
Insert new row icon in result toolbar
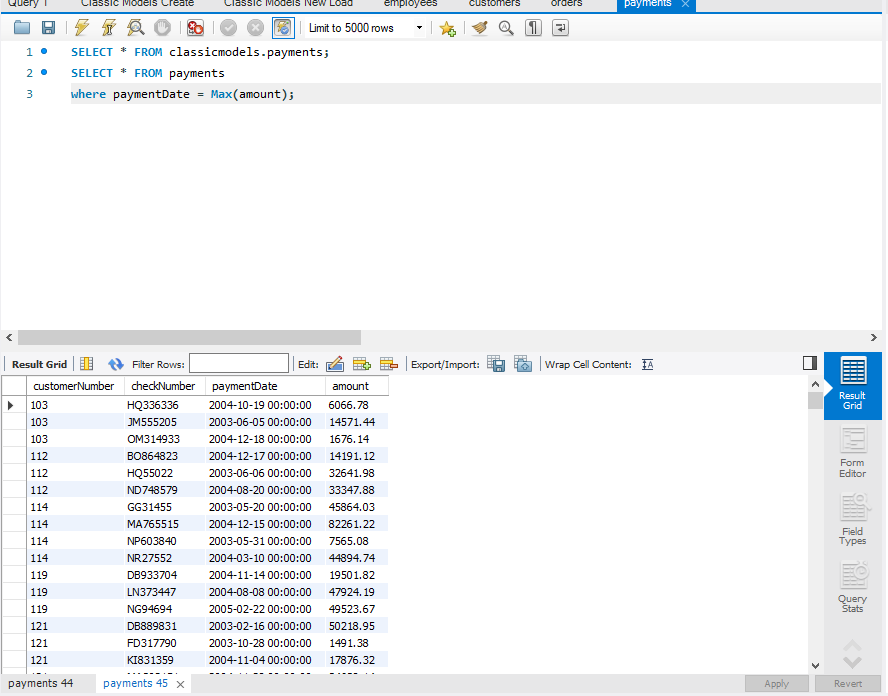(362, 364)
